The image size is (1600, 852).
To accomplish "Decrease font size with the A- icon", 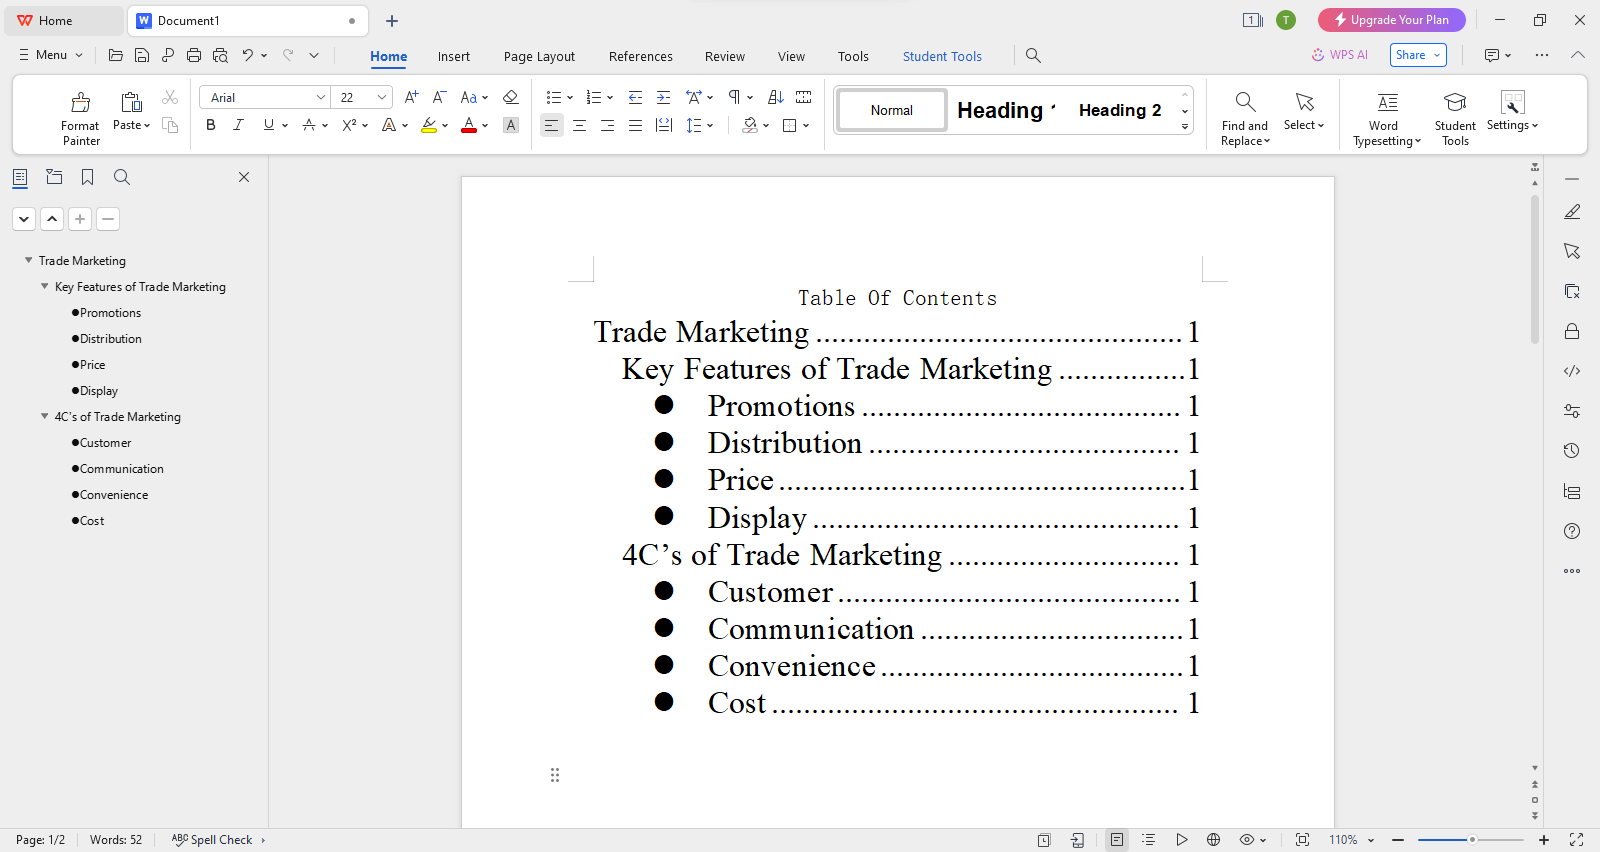I will [439, 97].
